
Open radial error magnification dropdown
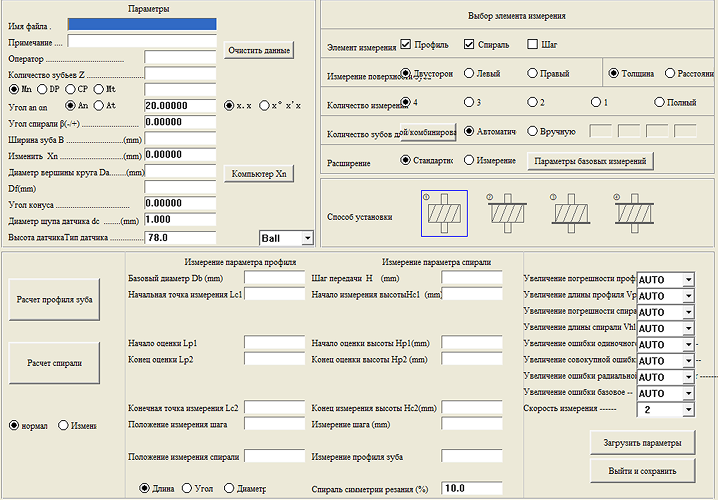[688, 377]
